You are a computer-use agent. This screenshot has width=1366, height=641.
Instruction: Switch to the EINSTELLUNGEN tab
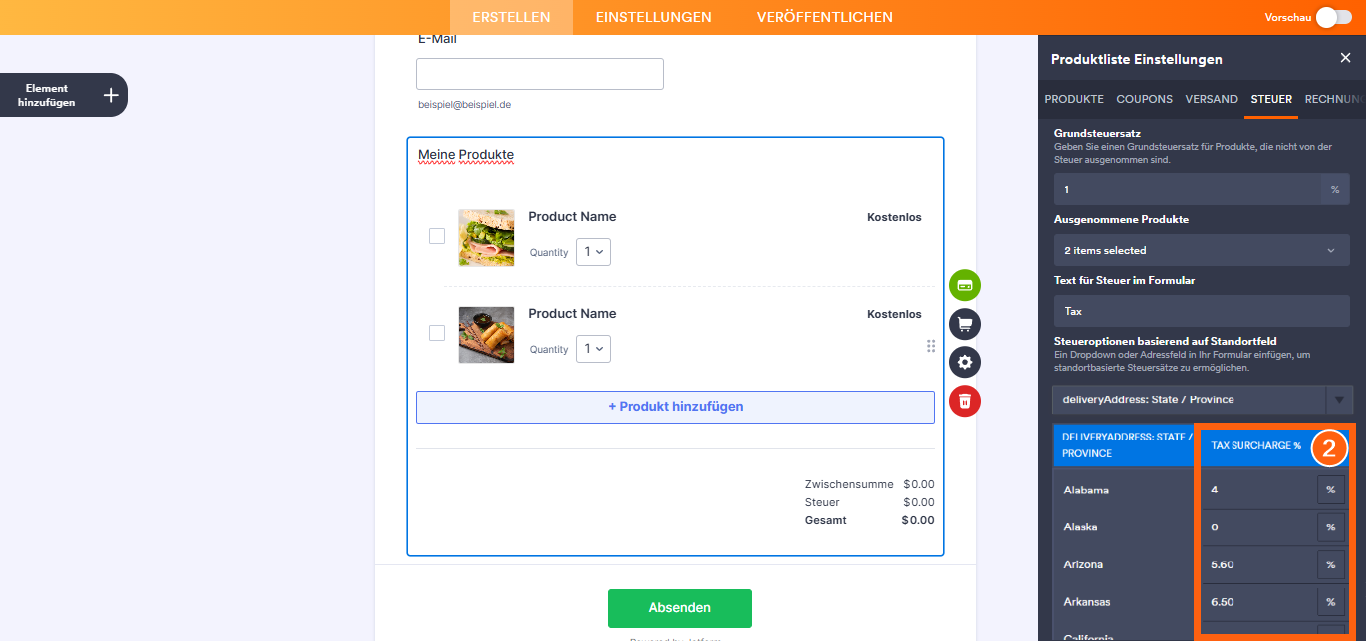(654, 17)
